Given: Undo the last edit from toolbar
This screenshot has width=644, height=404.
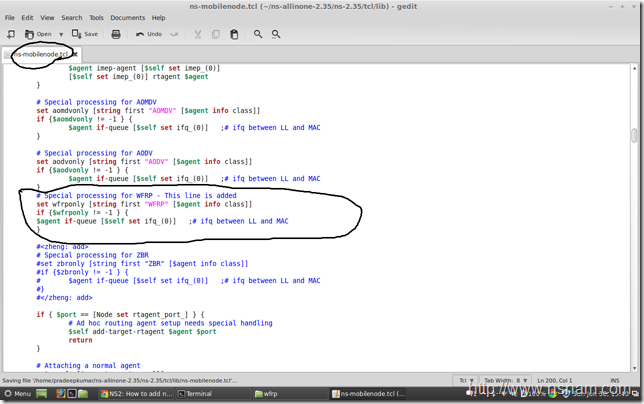Looking at the screenshot, I should [148, 34].
